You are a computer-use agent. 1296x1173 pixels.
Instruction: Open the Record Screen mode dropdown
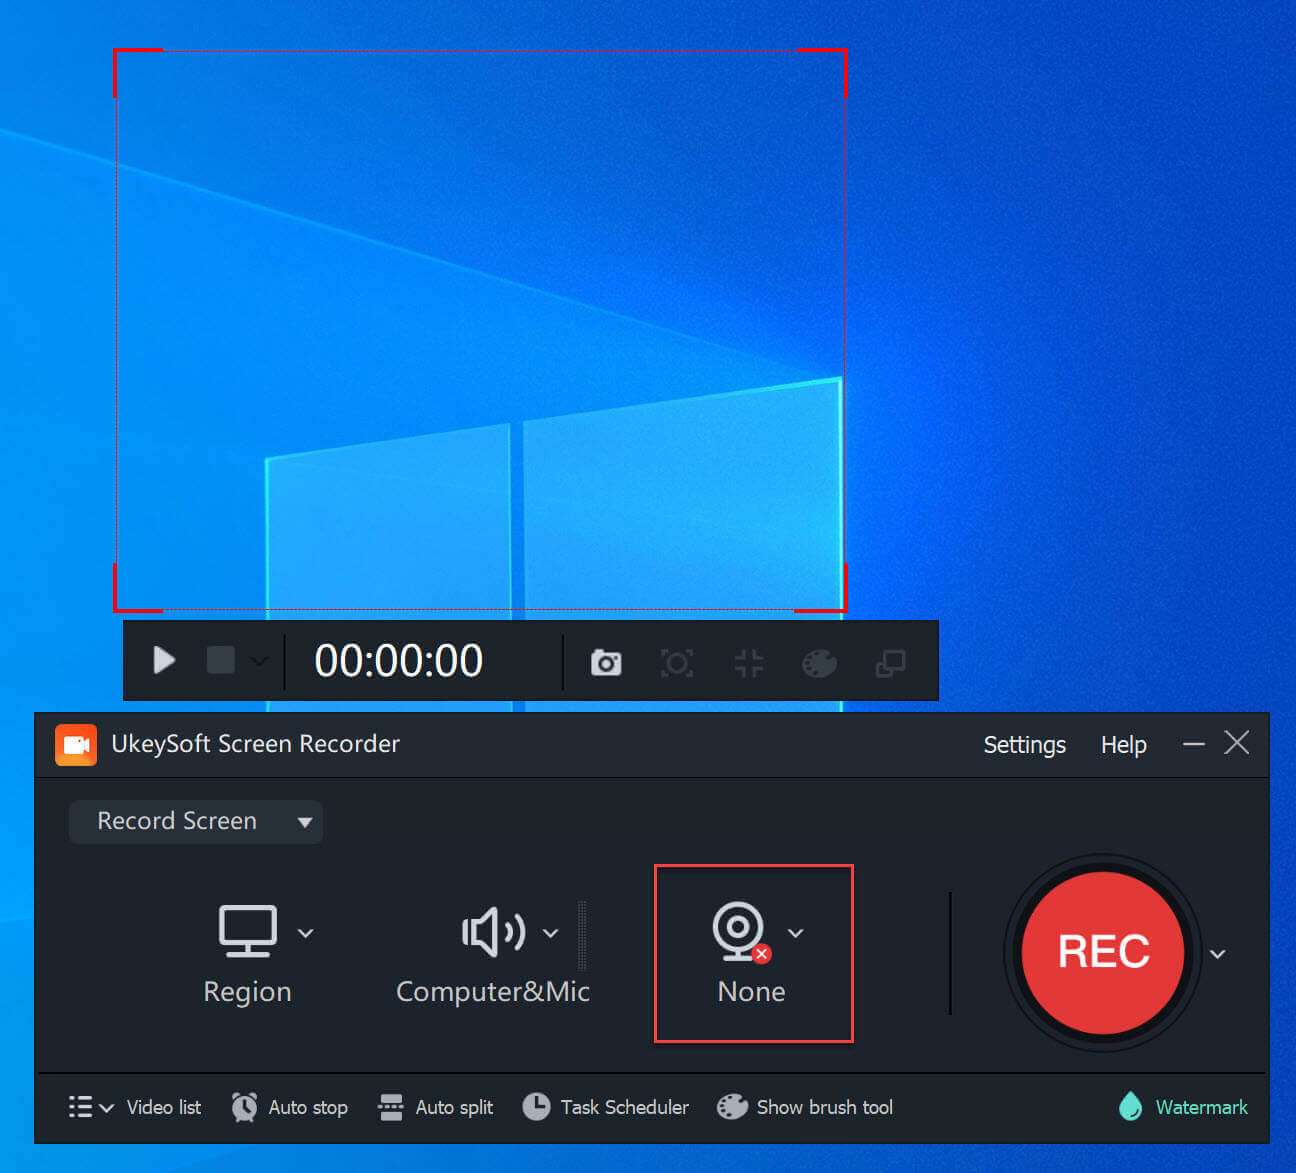[196, 821]
